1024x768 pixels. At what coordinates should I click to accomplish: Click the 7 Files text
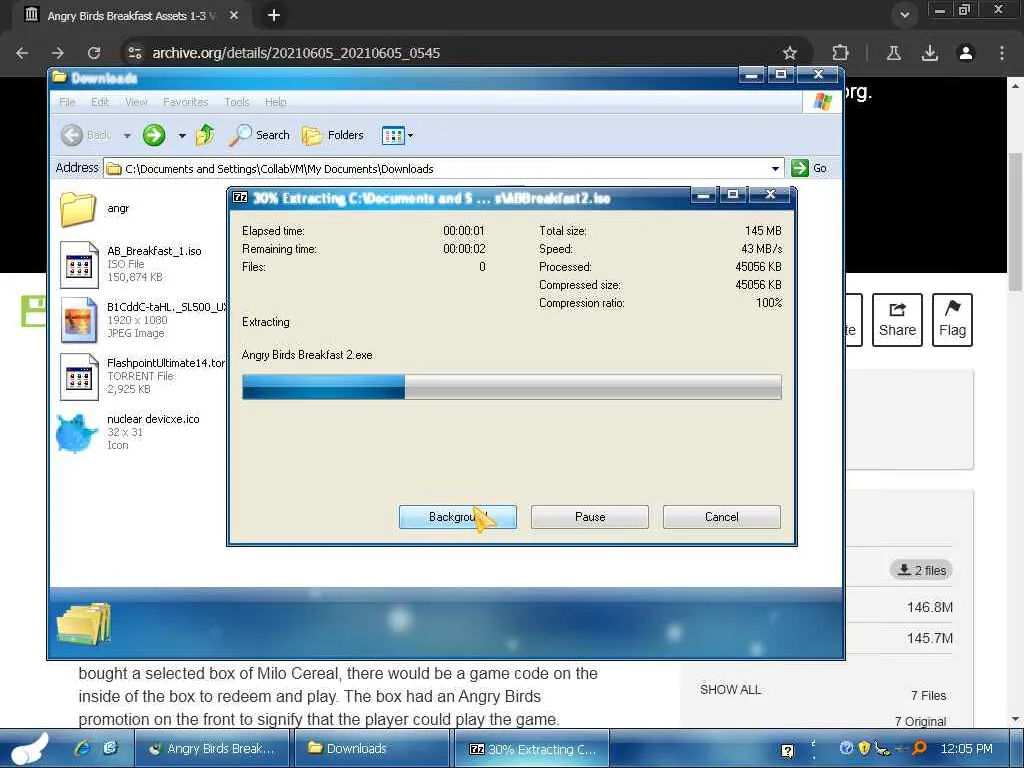click(928, 696)
